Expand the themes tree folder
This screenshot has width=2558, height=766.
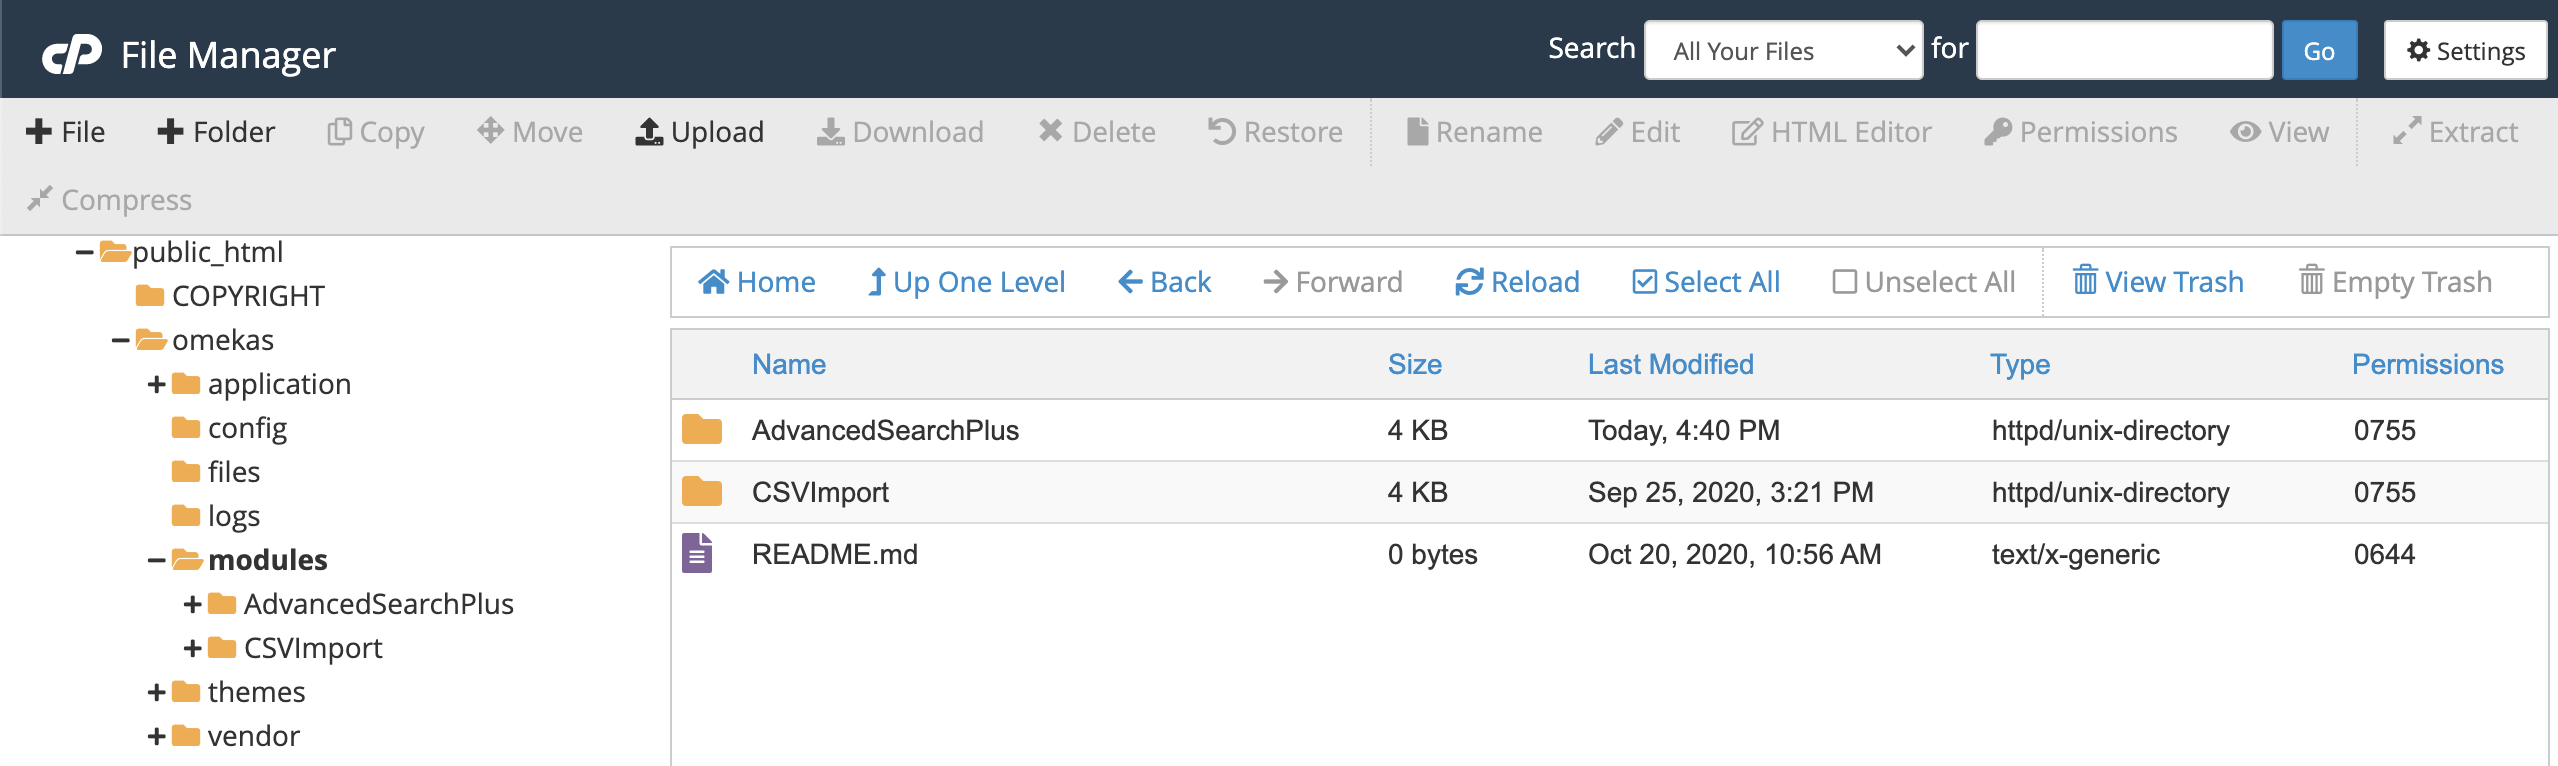coord(157,692)
